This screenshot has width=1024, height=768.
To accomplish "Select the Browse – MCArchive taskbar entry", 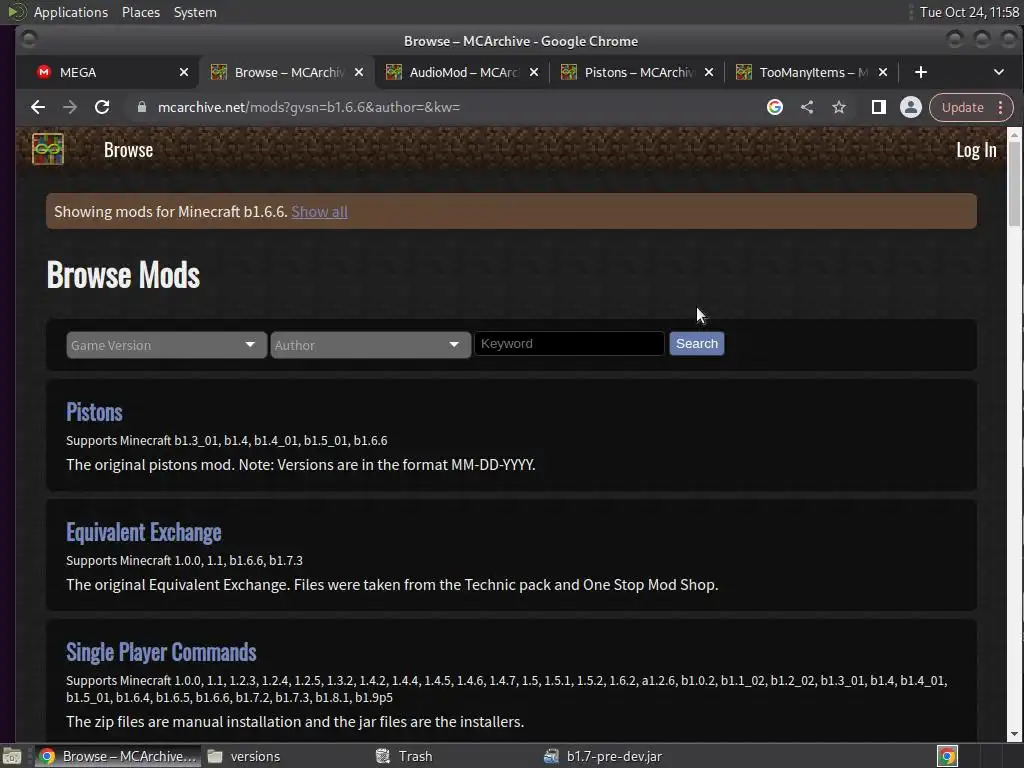I will 118,756.
